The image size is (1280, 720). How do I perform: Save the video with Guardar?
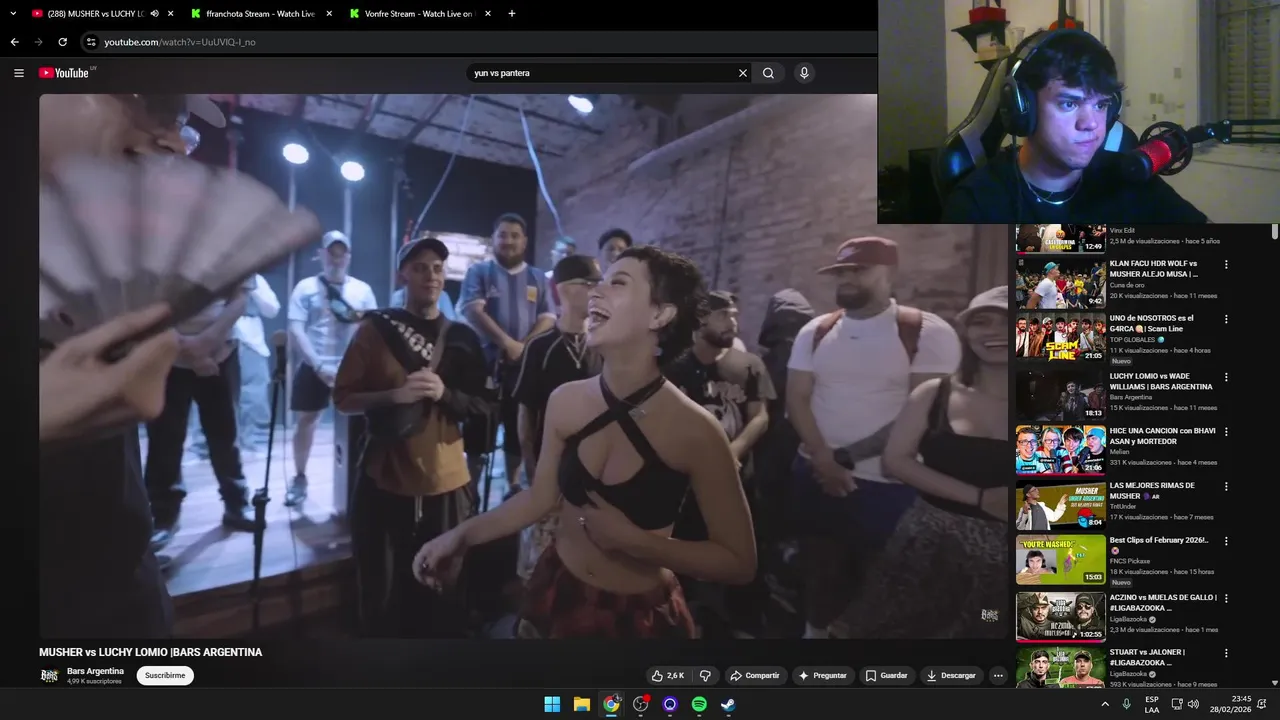click(x=886, y=676)
